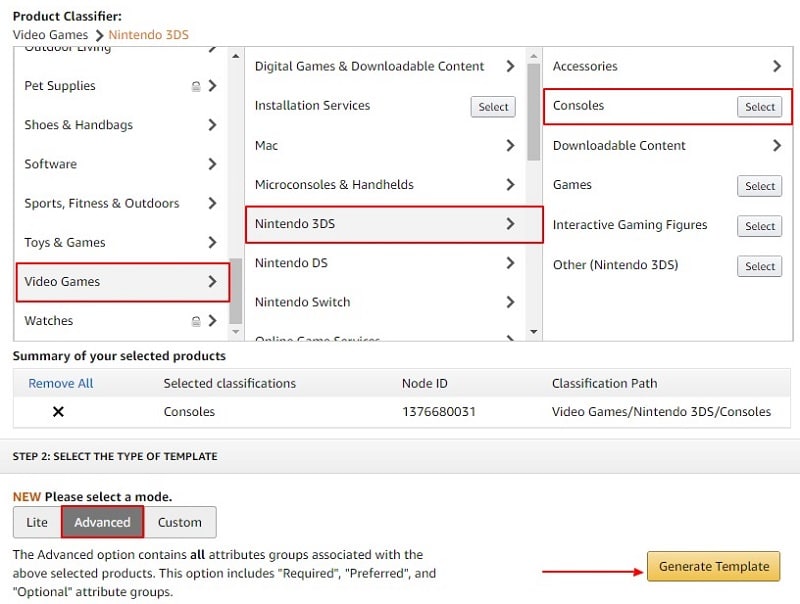Expand the Video Games chevron

pyautogui.click(x=213, y=282)
